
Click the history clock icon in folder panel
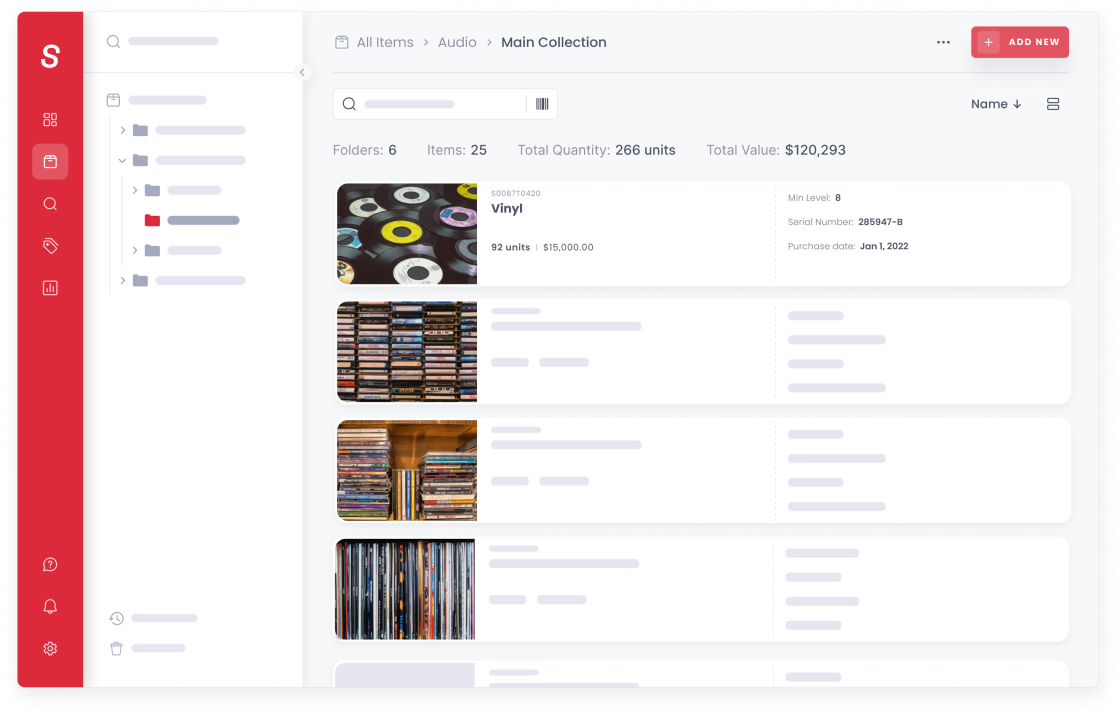pos(116,619)
